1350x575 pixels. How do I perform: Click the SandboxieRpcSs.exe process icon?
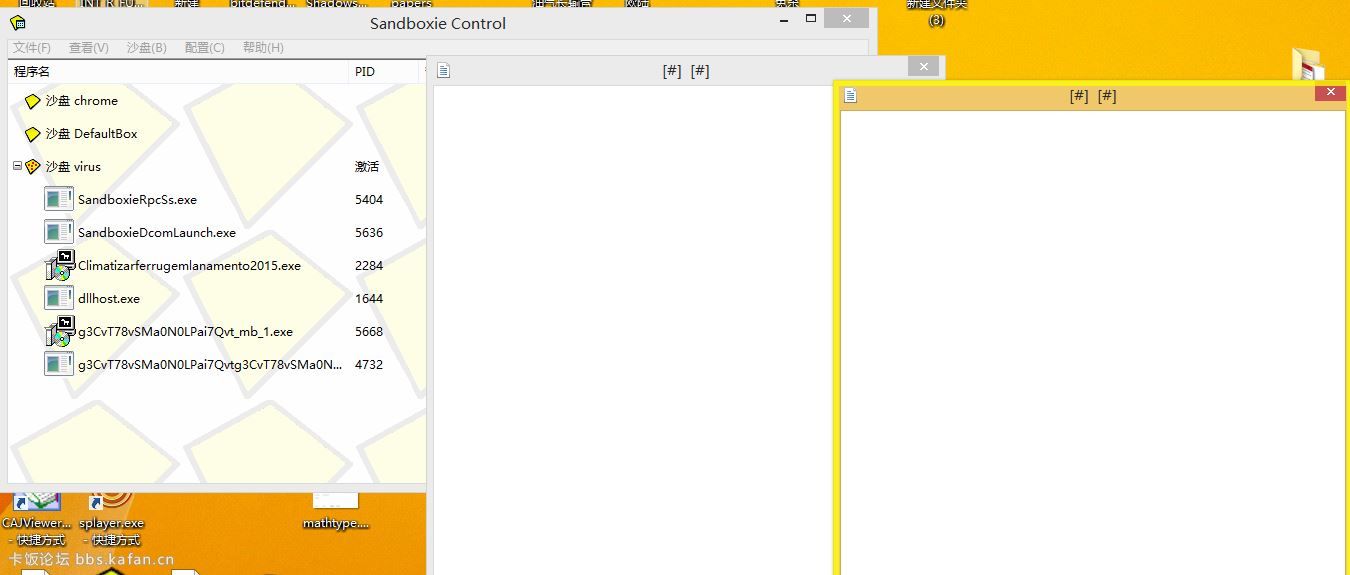coord(59,199)
